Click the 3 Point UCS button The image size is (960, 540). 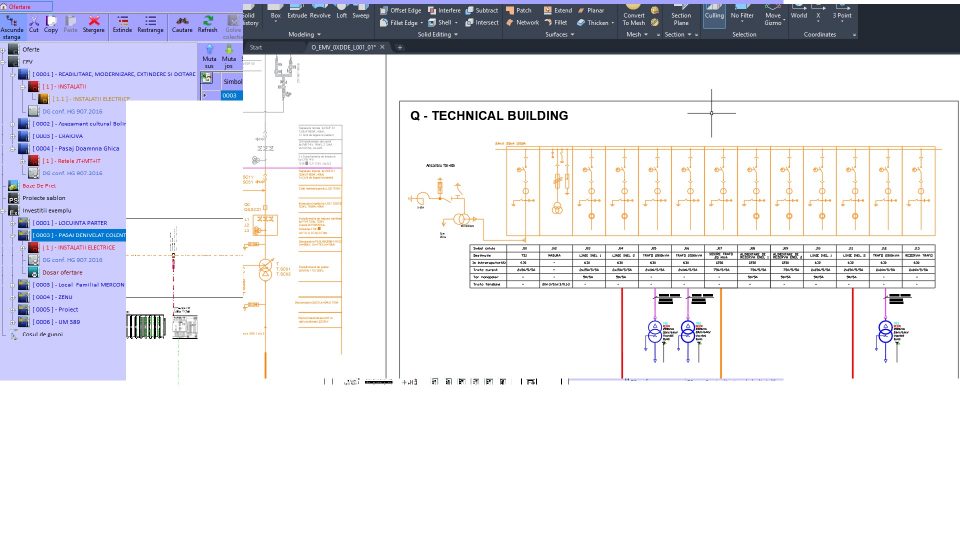click(842, 13)
